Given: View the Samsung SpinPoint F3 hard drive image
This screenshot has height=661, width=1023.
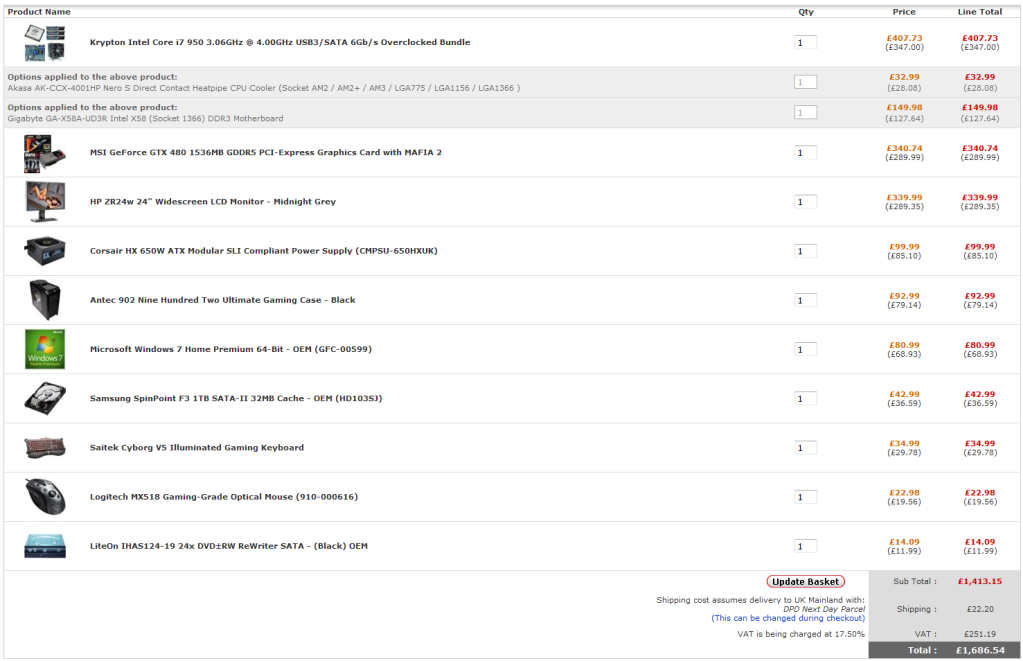Looking at the screenshot, I should (45, 399).
